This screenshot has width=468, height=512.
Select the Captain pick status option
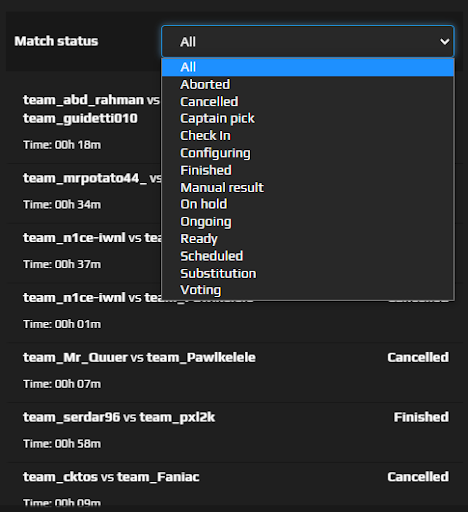click(x=308, y=119)
